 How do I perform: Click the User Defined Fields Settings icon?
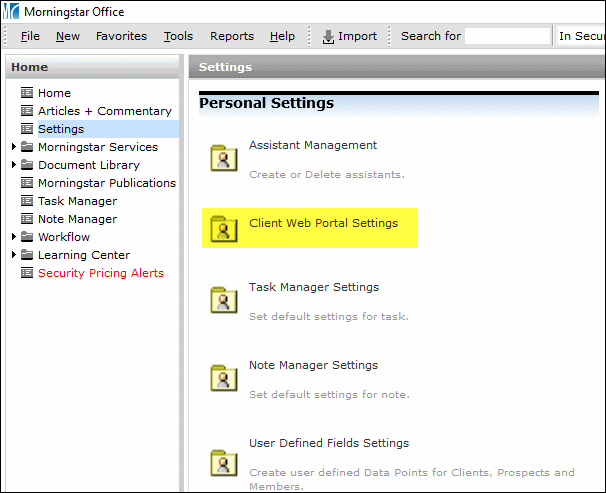click(x=223, y=461)
